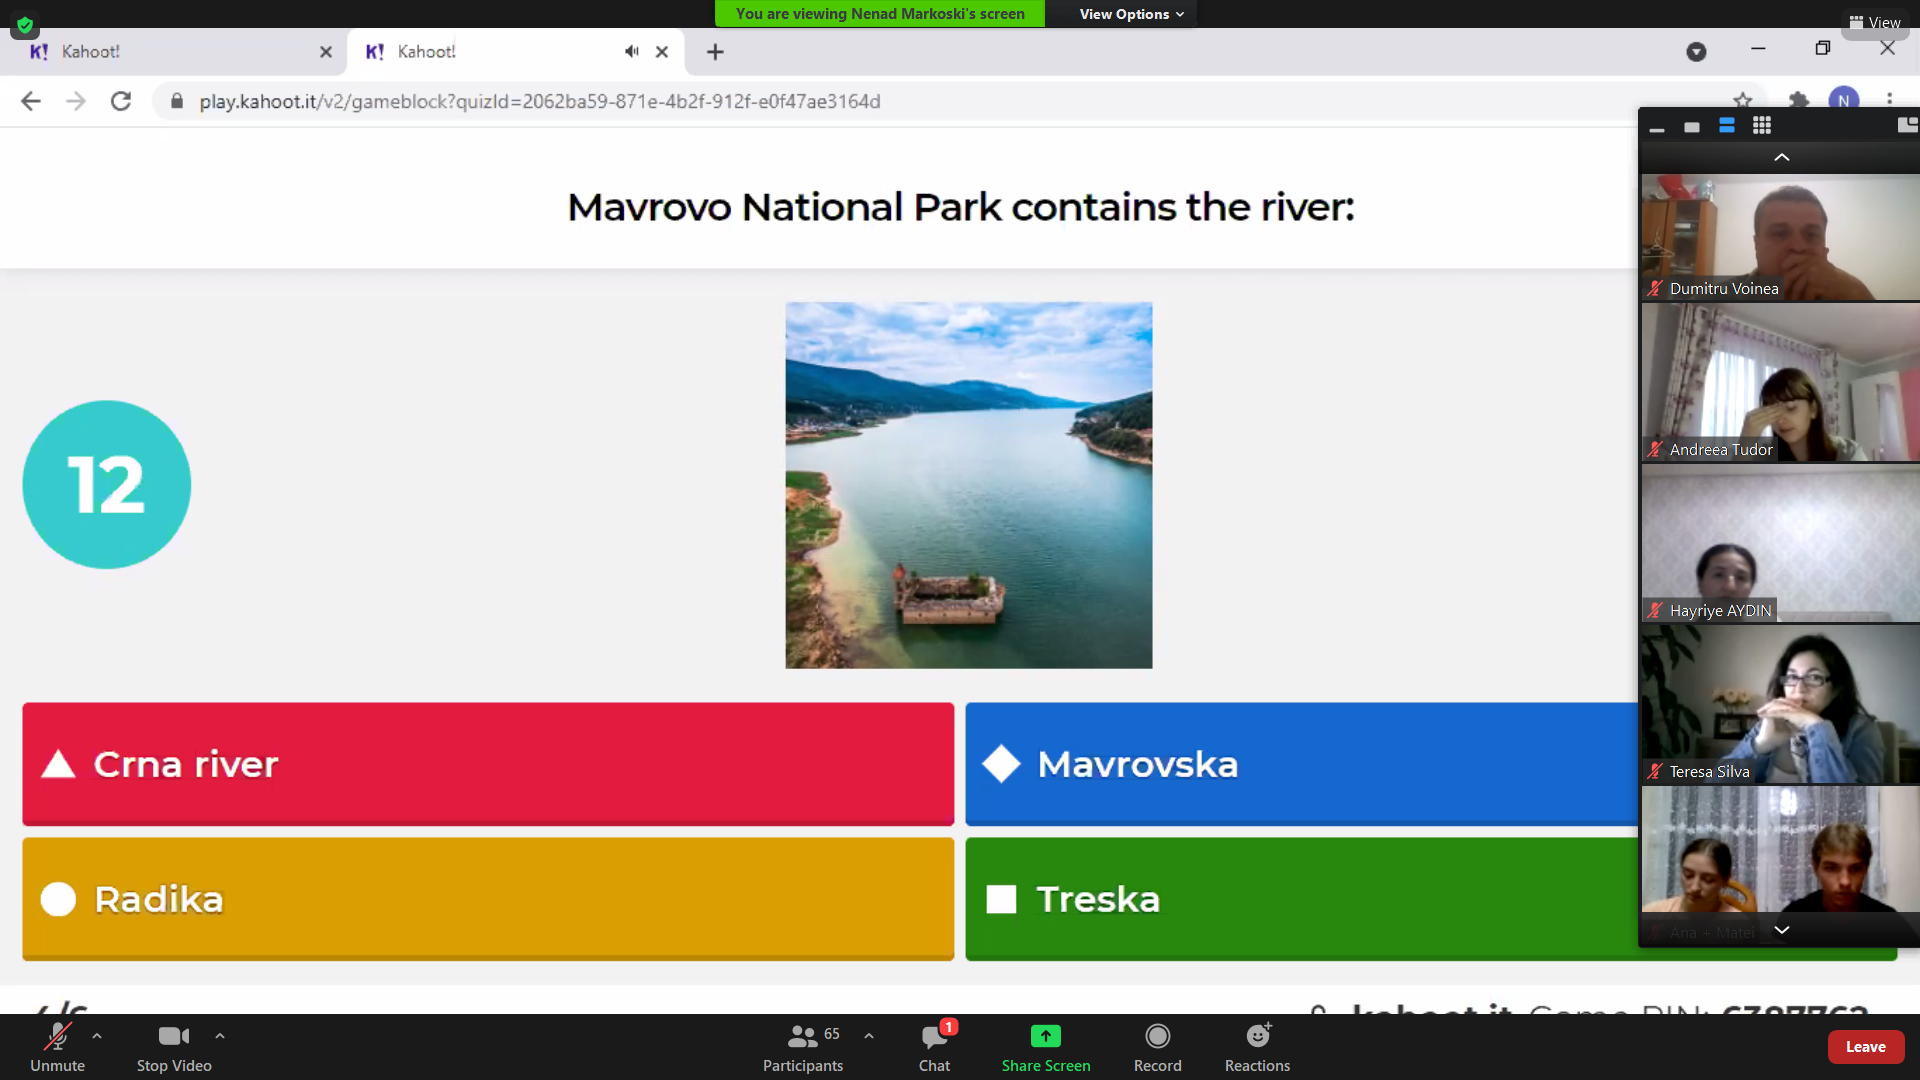The height and width of the screenshot is (1080, 1920).
Task: Open the Reactions smiley icon
Action: coord(1257,1037)
